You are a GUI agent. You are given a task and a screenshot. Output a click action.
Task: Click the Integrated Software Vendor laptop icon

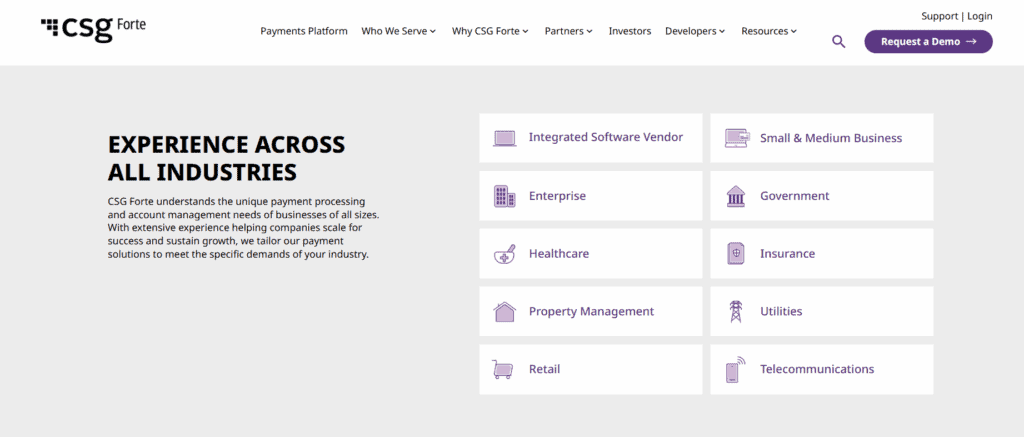[x=504, y=138]
